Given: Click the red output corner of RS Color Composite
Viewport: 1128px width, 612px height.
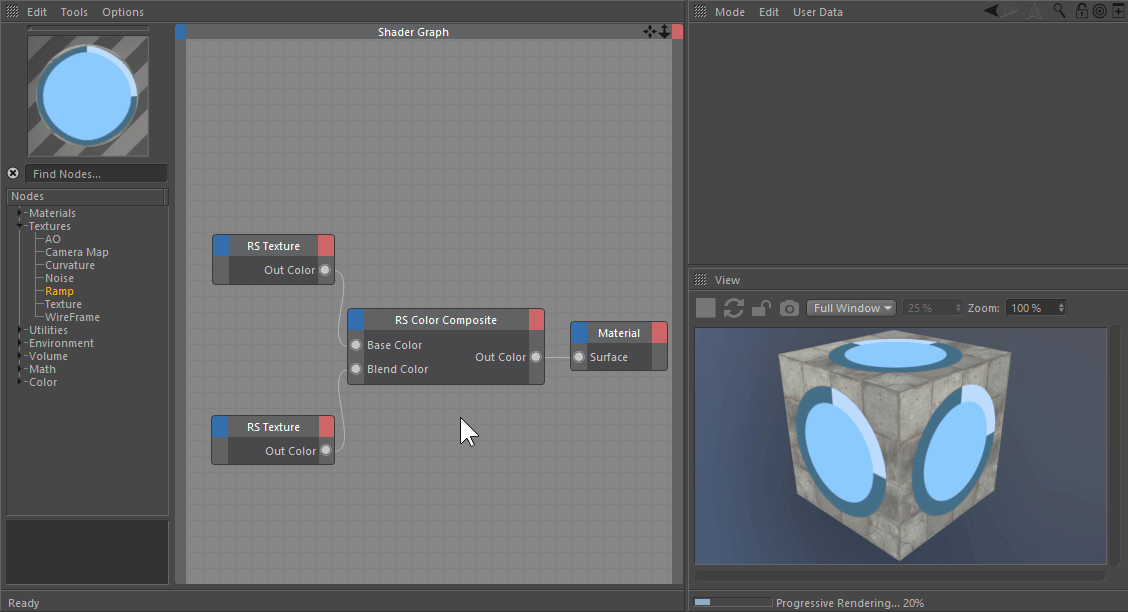Looking at the screenshot, I should coord(537,320).
